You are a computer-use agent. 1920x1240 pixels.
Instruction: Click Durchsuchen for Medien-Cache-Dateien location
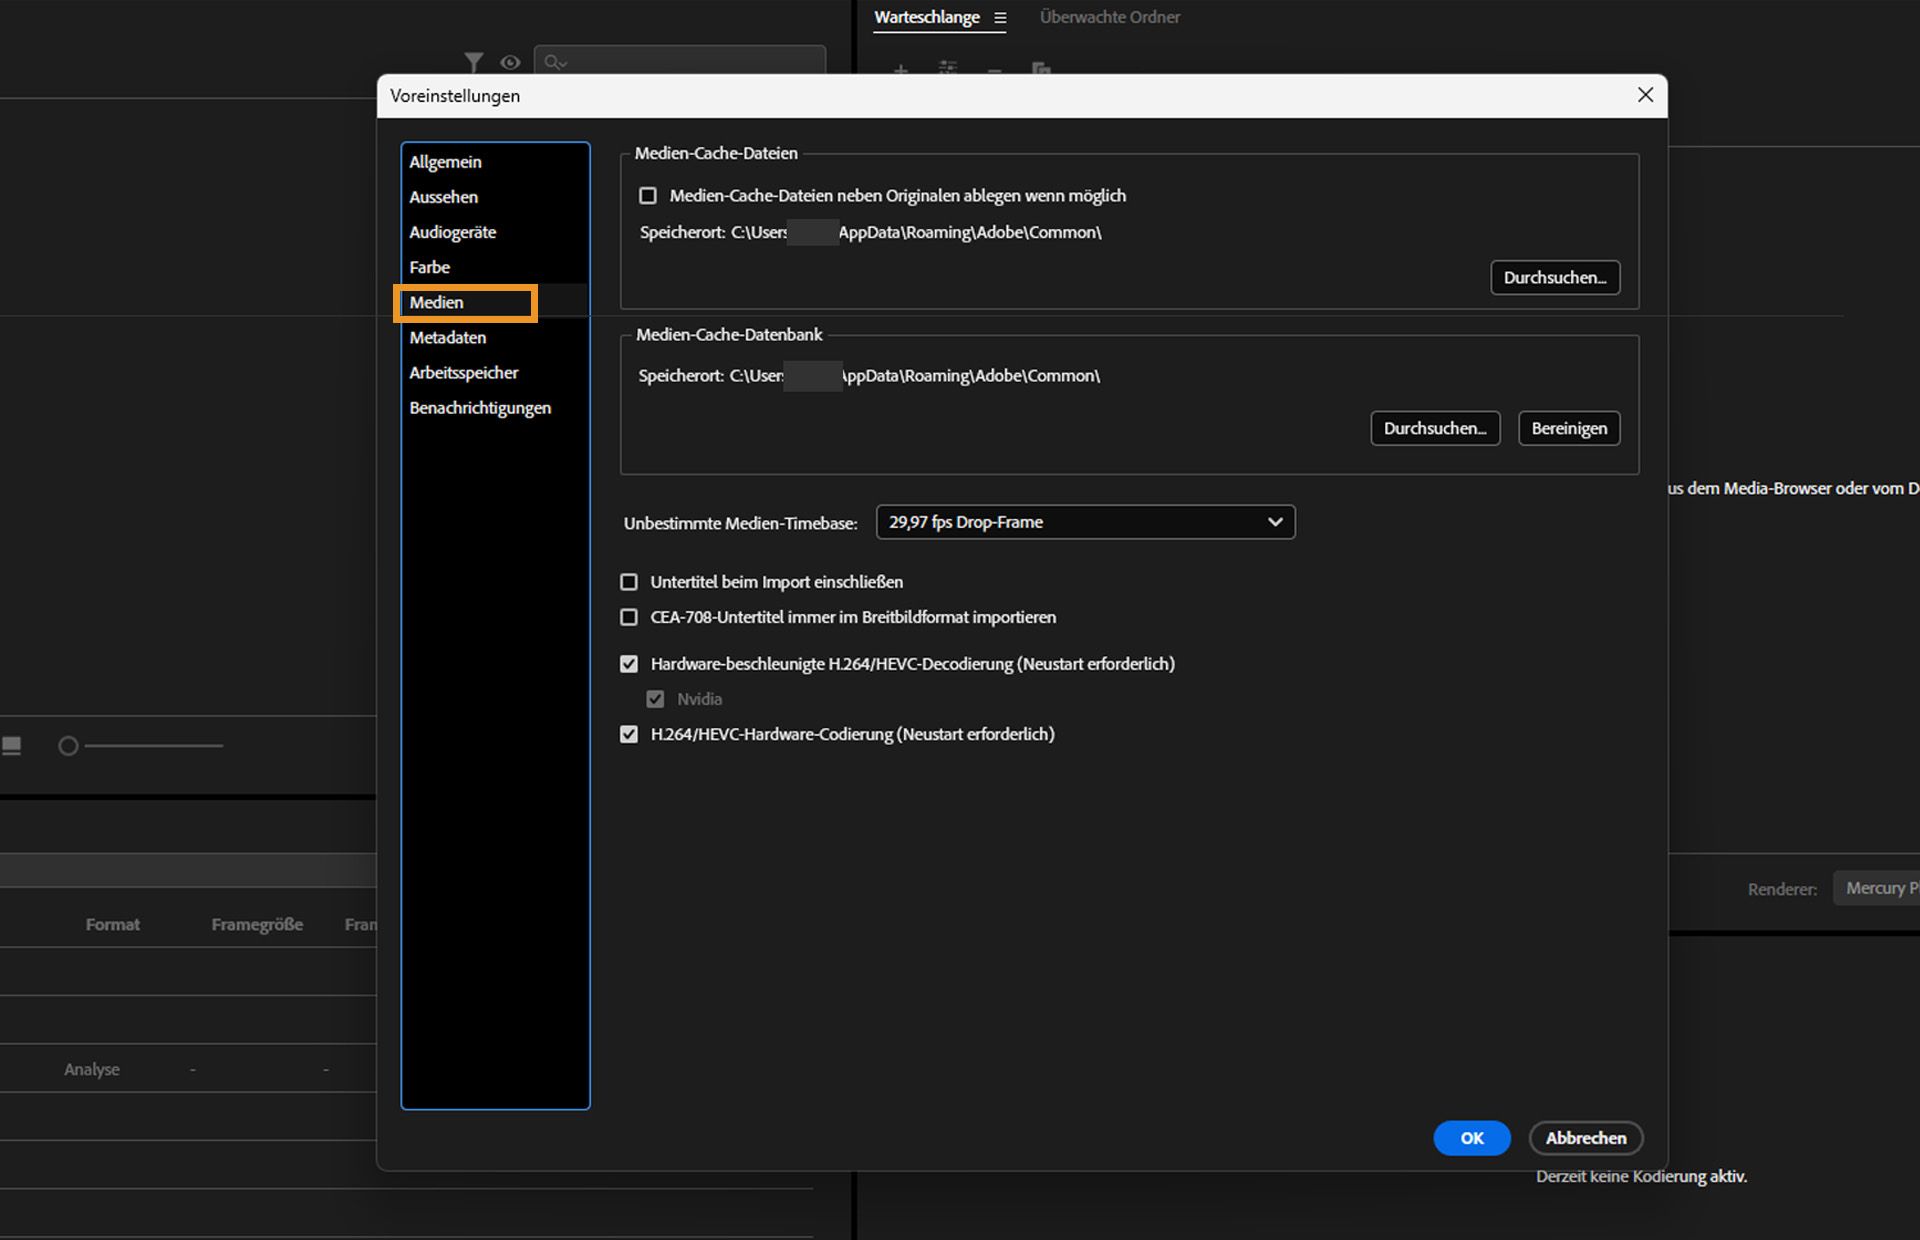tap(1554, 277)
